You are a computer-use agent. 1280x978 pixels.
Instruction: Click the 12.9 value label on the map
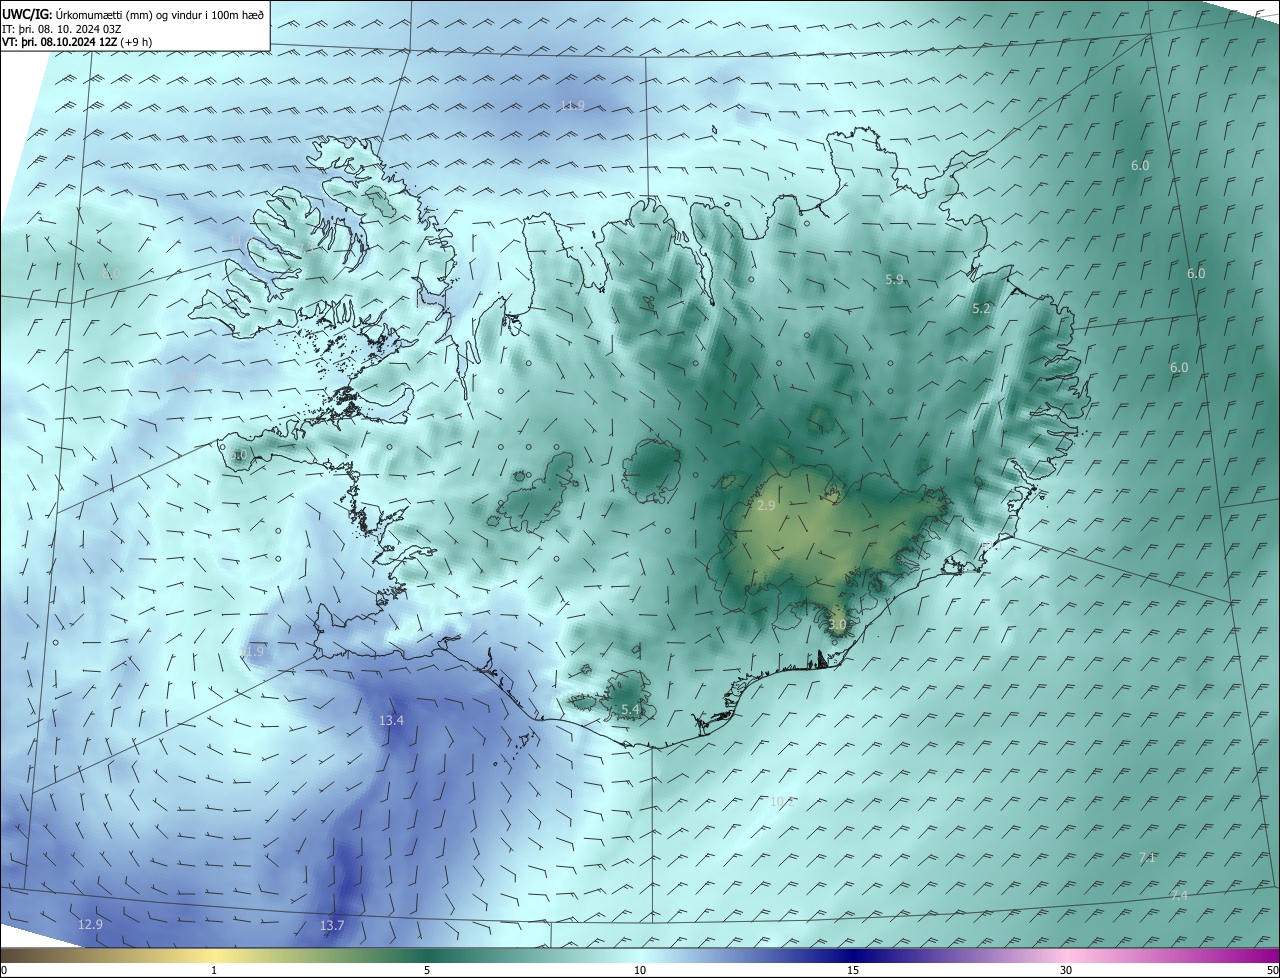click(x=90, y=924)
